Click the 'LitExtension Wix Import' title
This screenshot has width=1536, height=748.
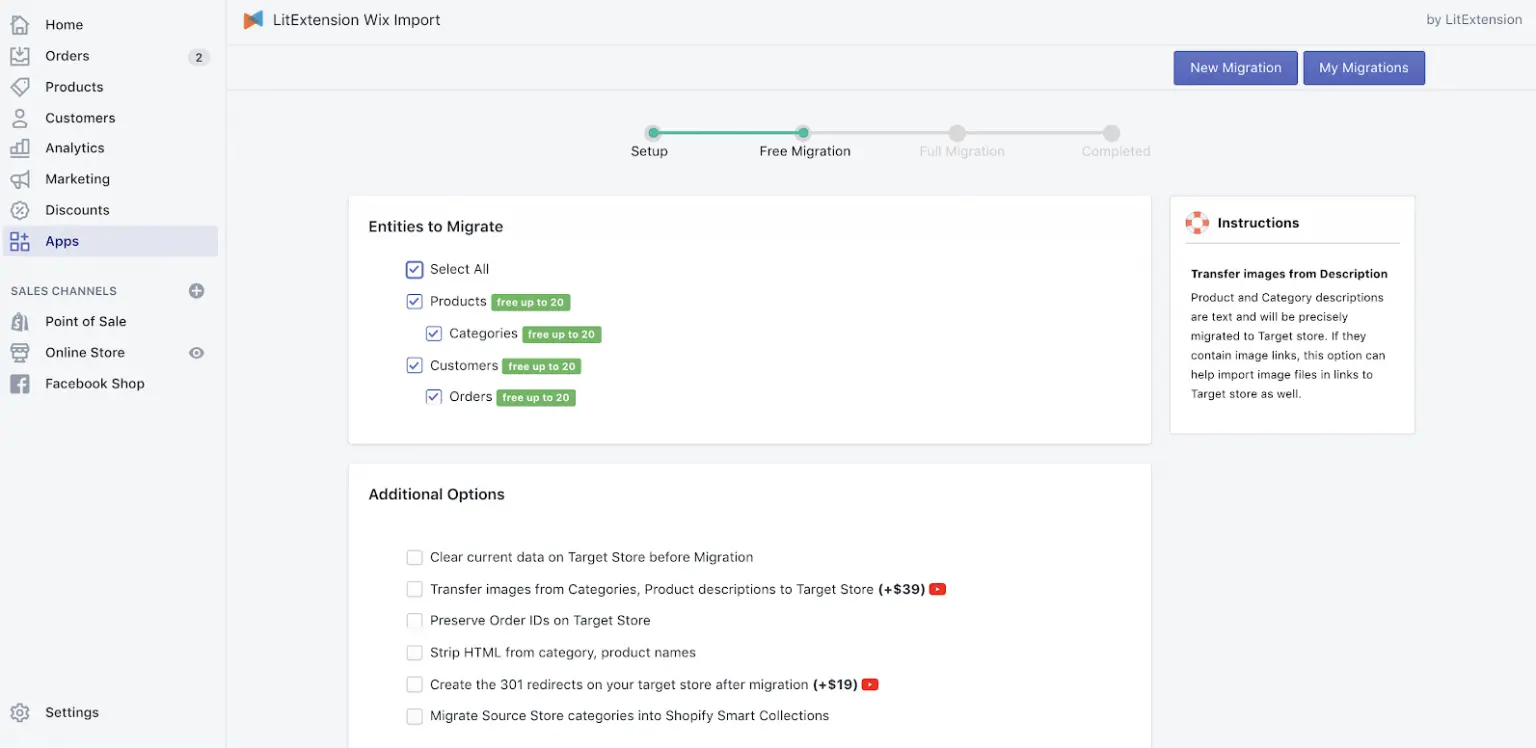(x=356, y=20)
